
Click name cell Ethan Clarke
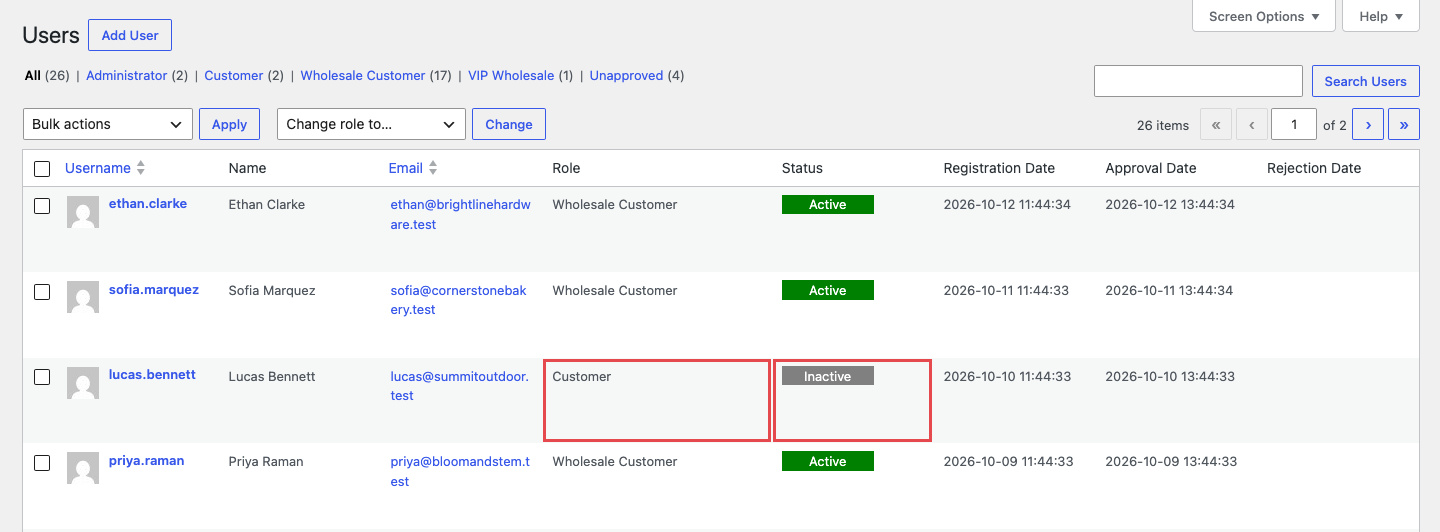click(x=267, y=204)
